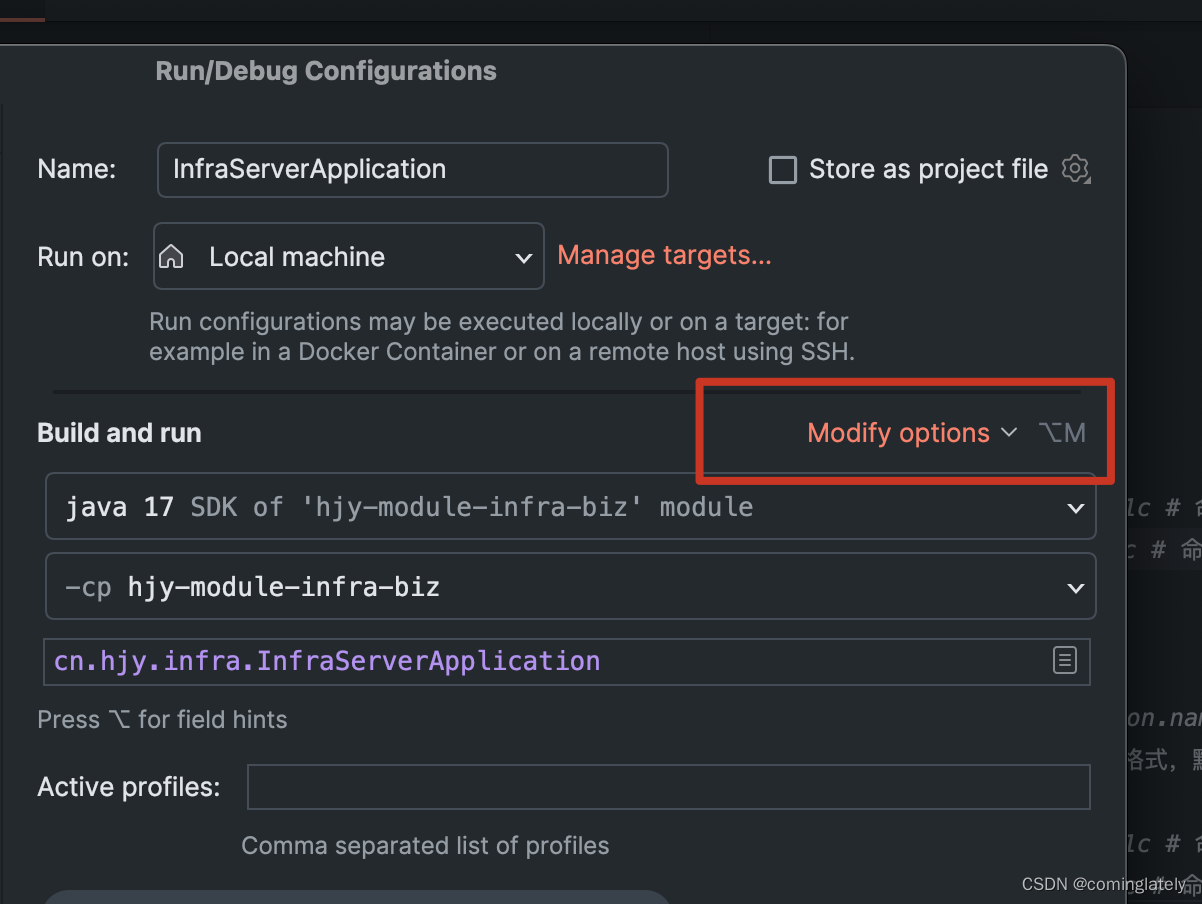Image resolution: width=1202 pixels, height=904 pixels.
Task: Expand the java 17 SDK module dropdown
Action: pyautogui.click(x=571, y=507)
